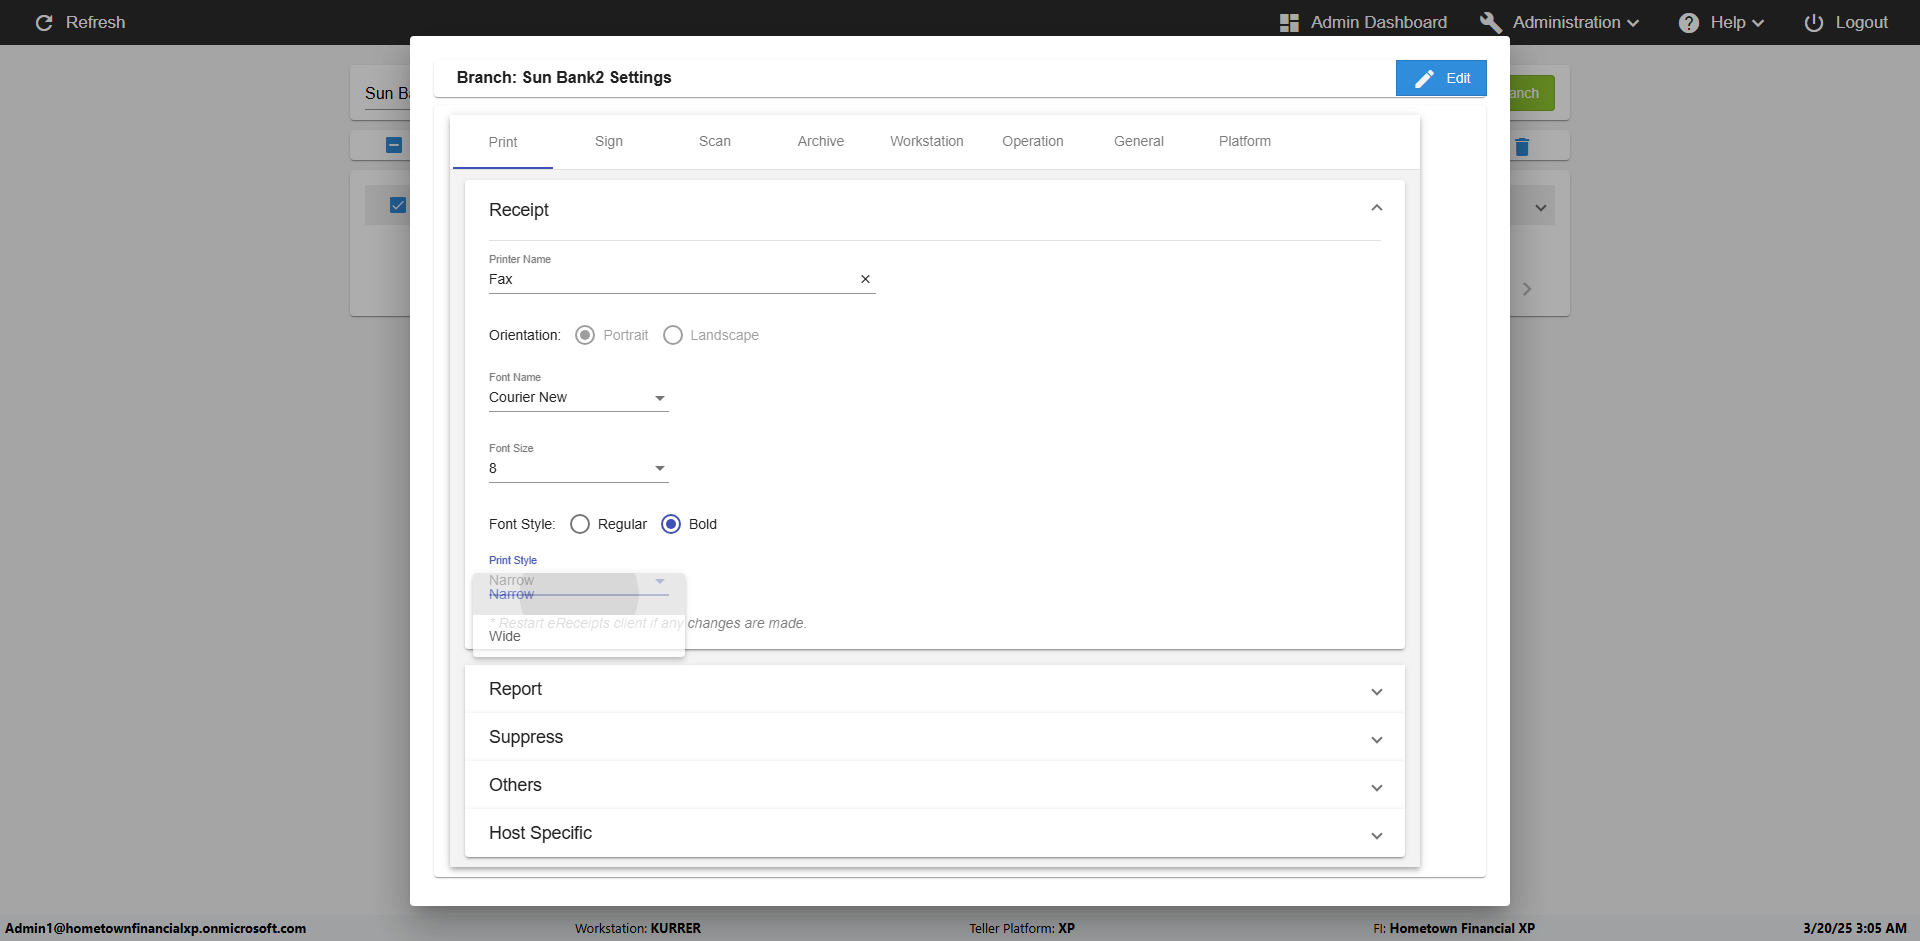Expand the Host Specific section
1920x941 pixels.
pos(934,833)
